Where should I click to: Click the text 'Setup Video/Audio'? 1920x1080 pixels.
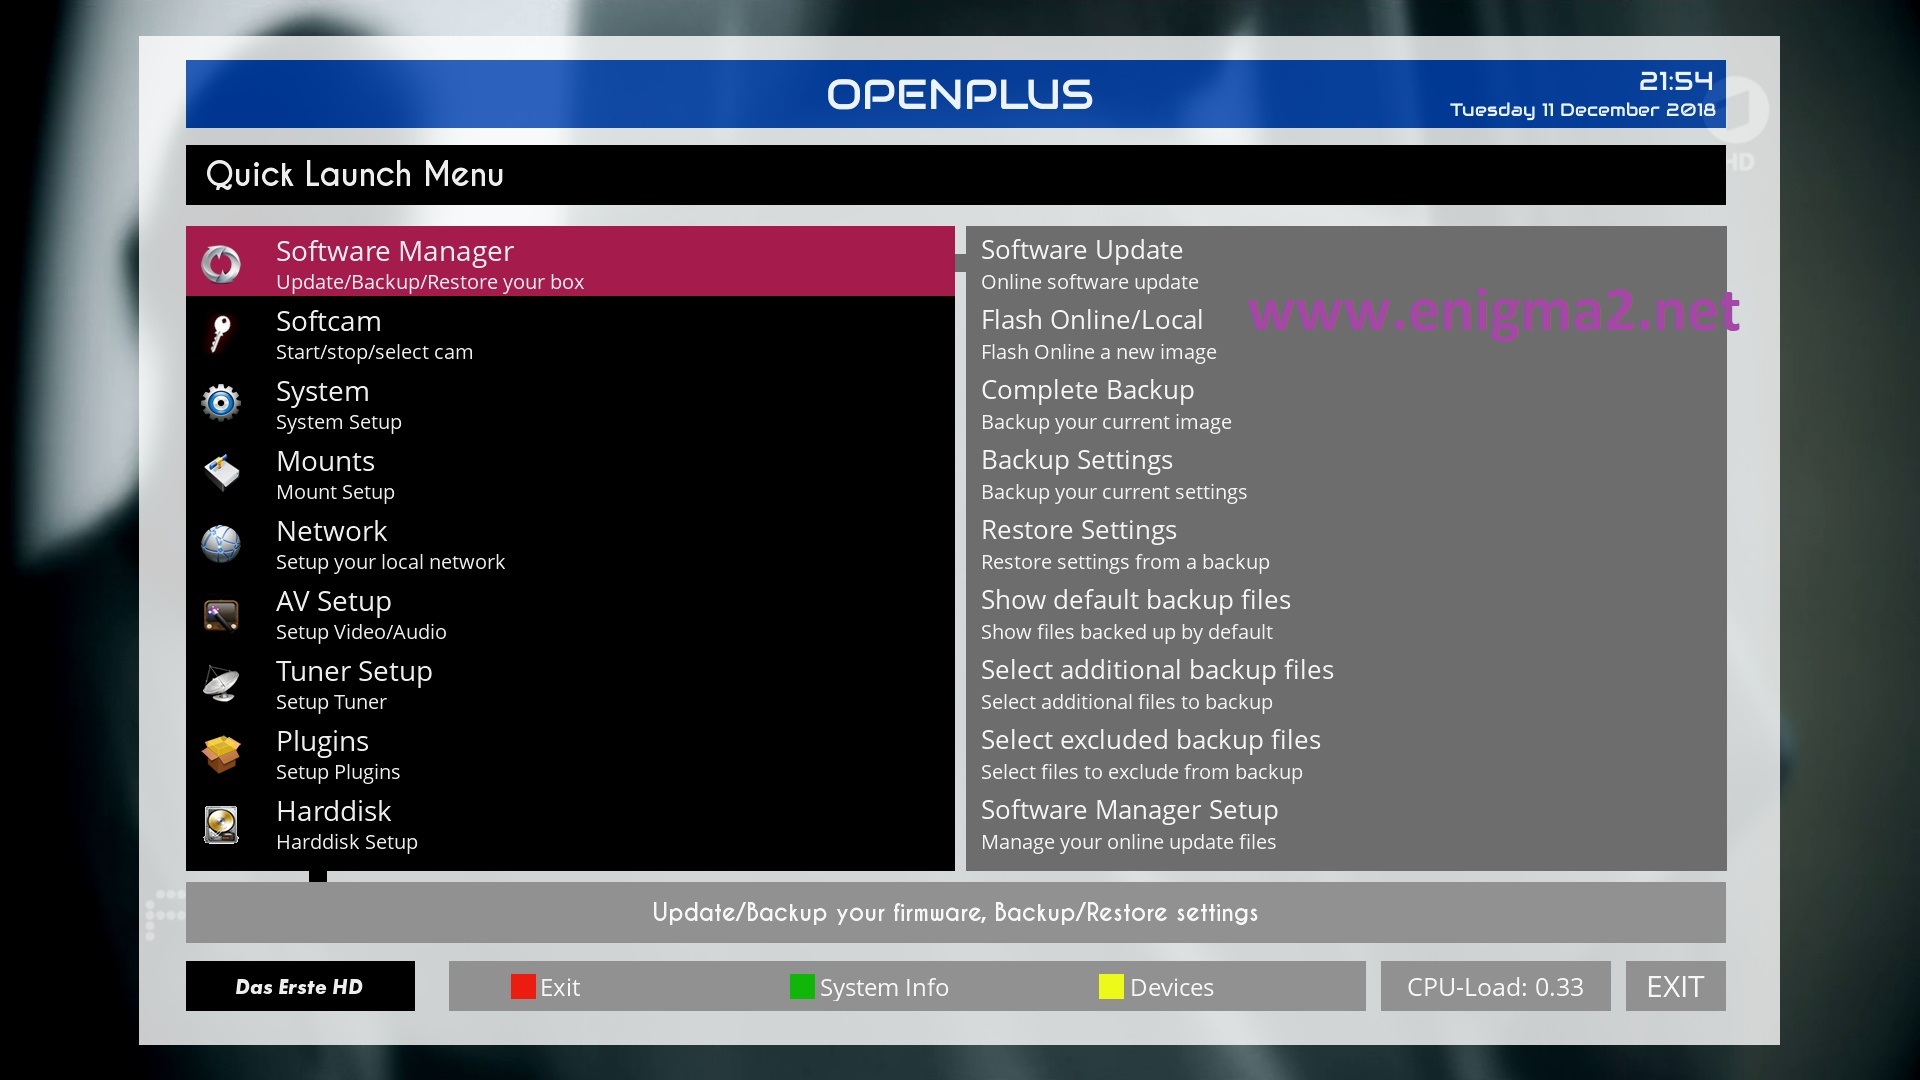click(x=361, y=632)
